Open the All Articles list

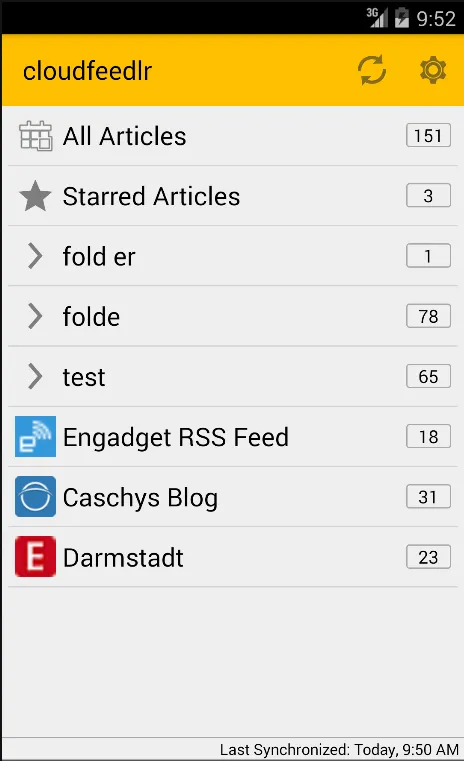click(x=233, y=136)
